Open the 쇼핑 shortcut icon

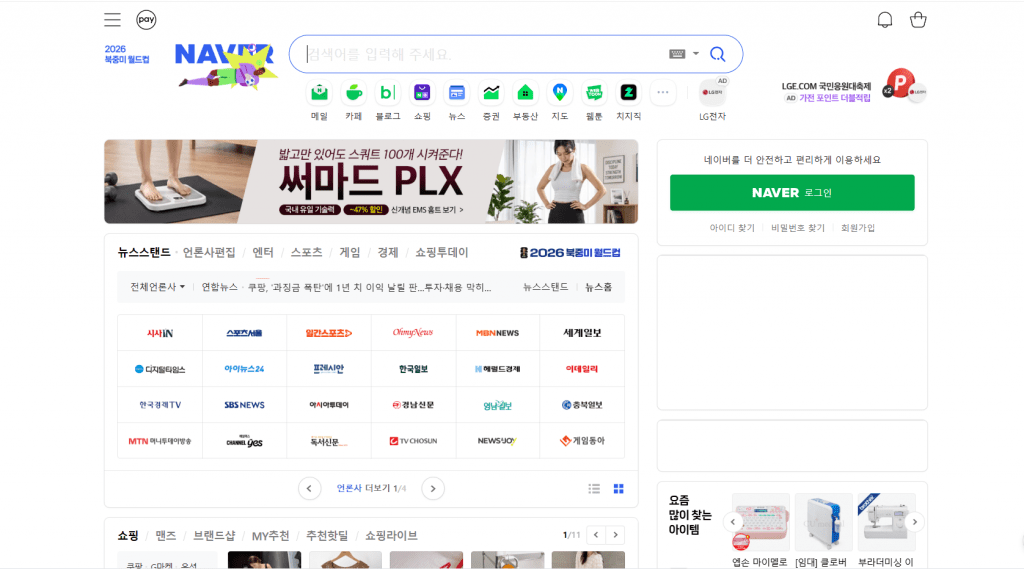coord(422,93)
